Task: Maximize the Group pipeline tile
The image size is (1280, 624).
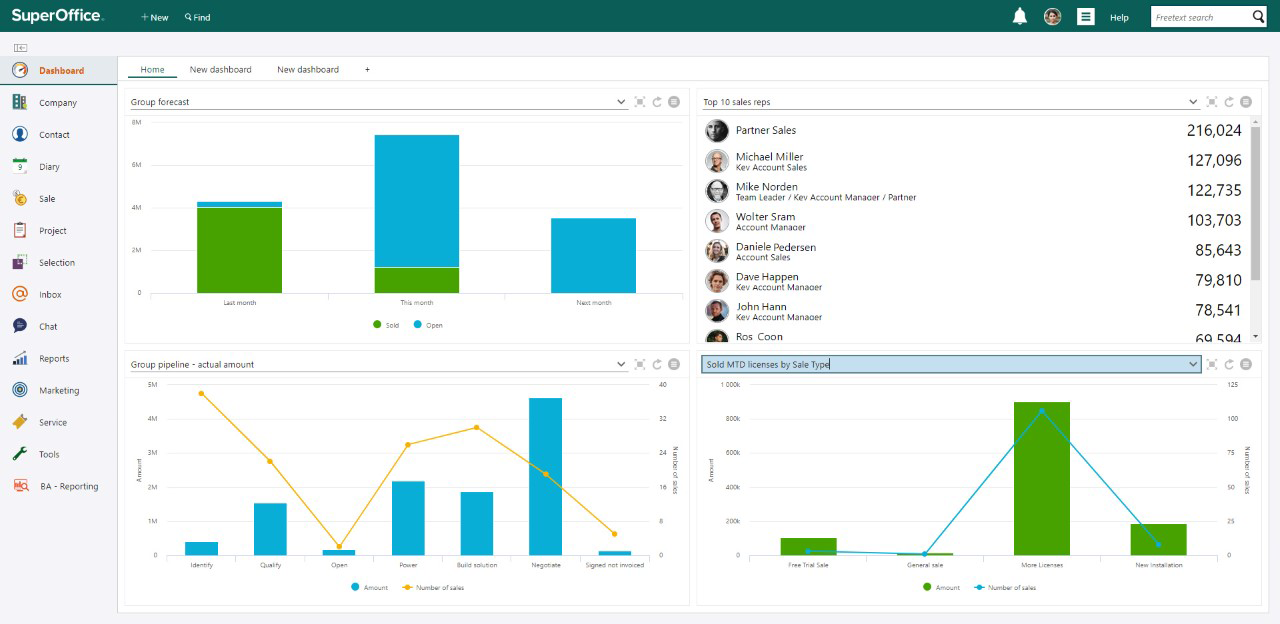Action: 640,364
